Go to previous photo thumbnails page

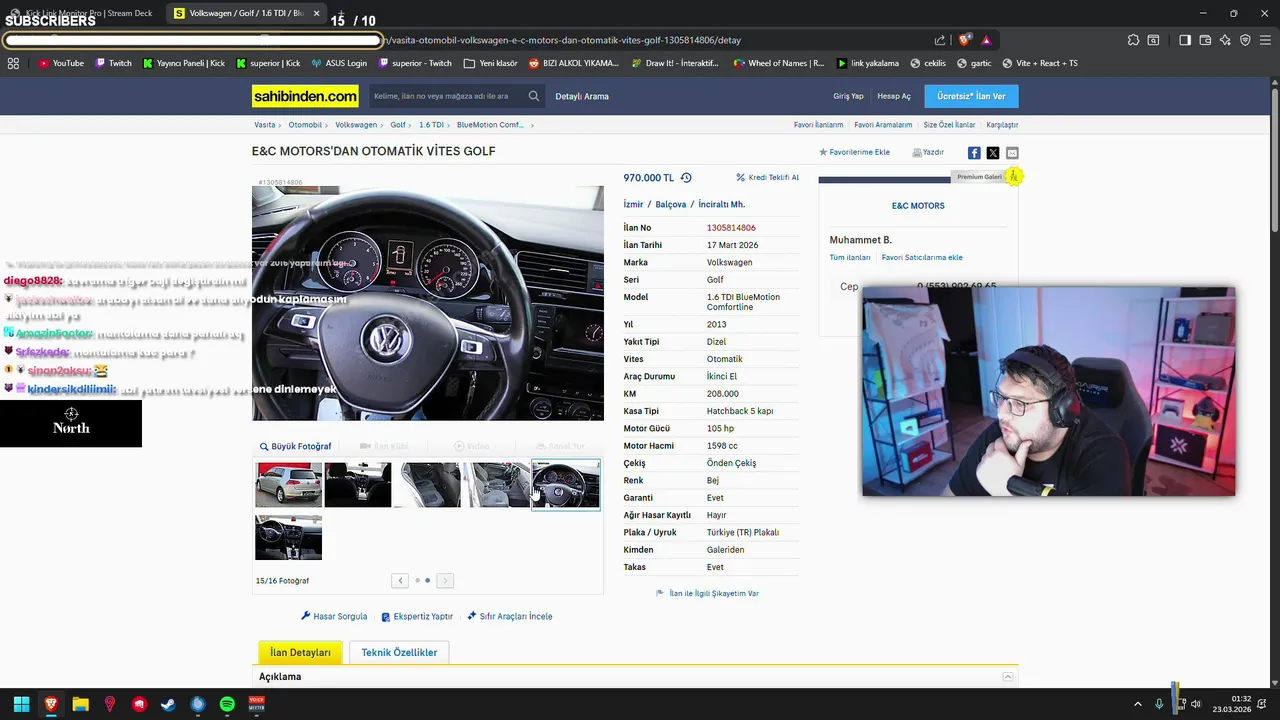click(x=400, y=580)
